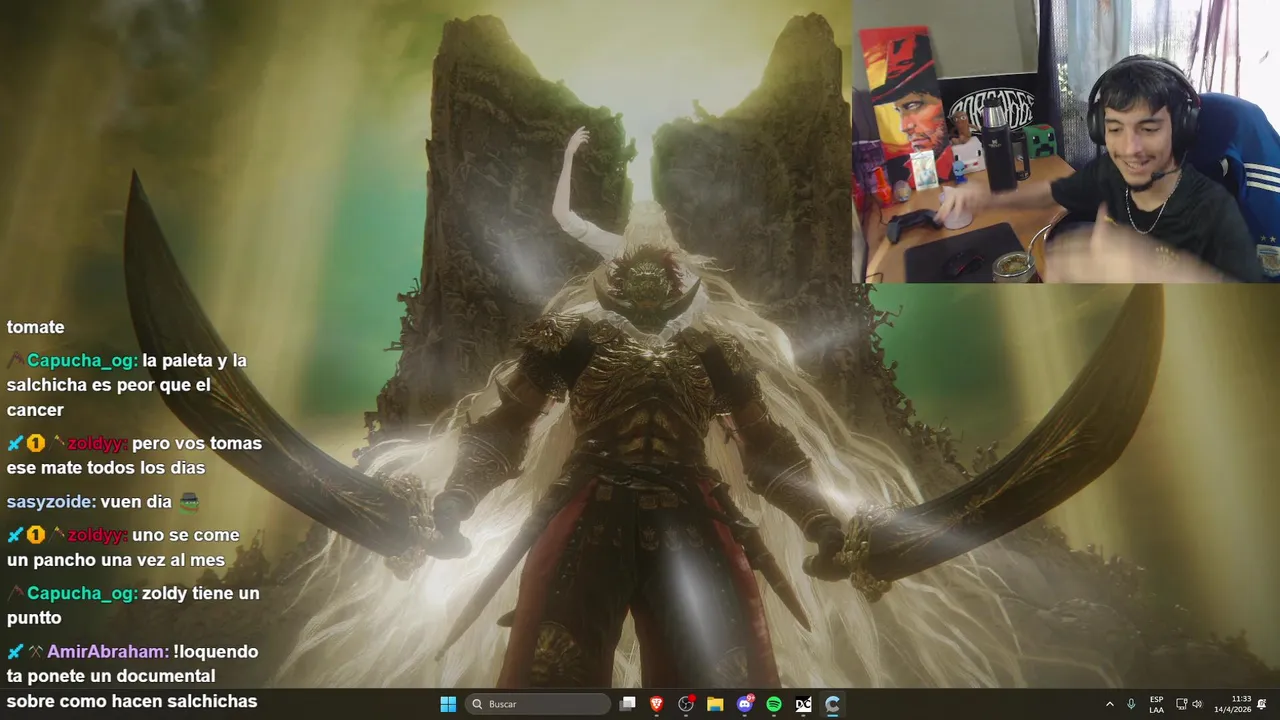Screen dimensions: 1280x720
Task: Open Task View from the taskbar
Action: click(x=627, y=704)
